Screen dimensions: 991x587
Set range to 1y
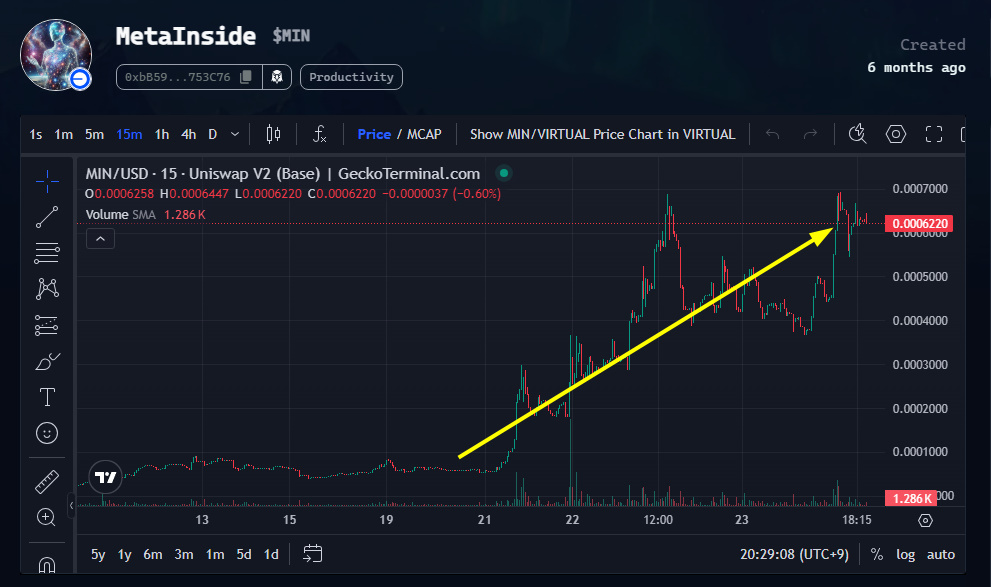pyautogui.click(x=125, y=554)
